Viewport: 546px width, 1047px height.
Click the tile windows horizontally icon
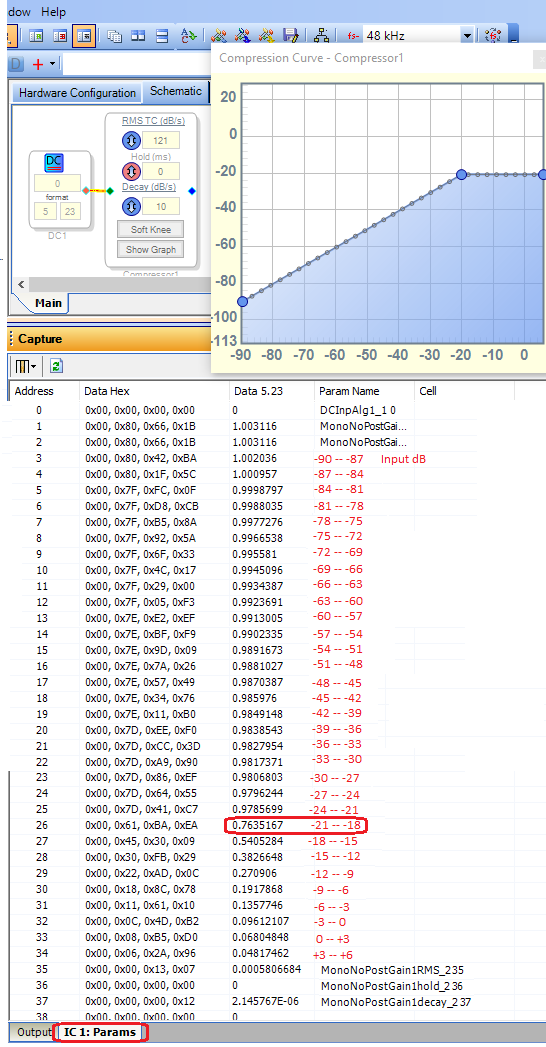[x=162, y=36]
